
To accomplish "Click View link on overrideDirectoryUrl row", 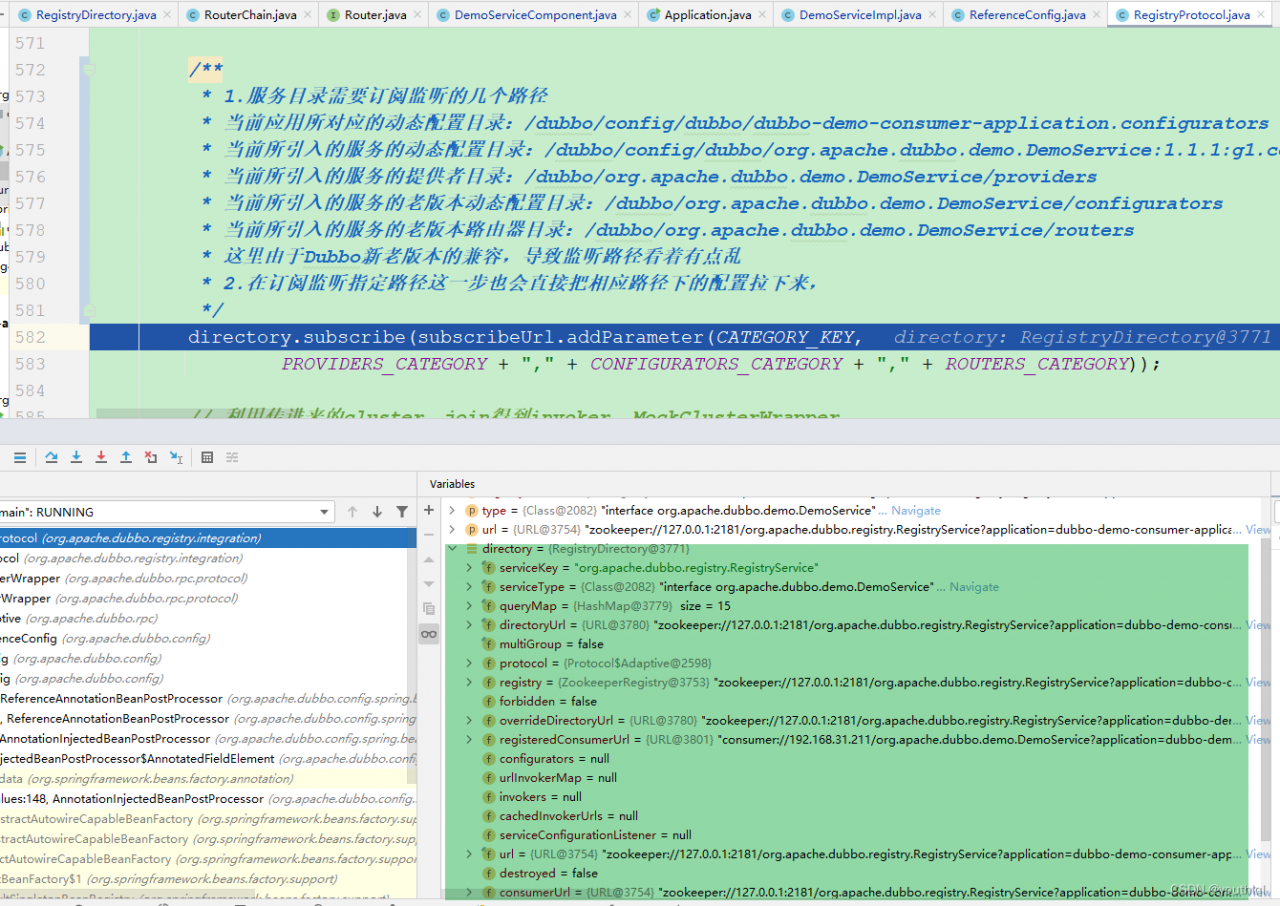I will 1258,720.
